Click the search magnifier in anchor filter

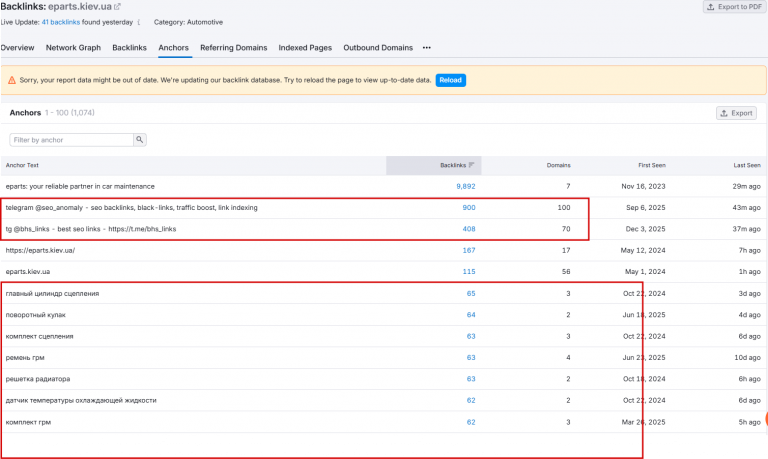(140, 140)
